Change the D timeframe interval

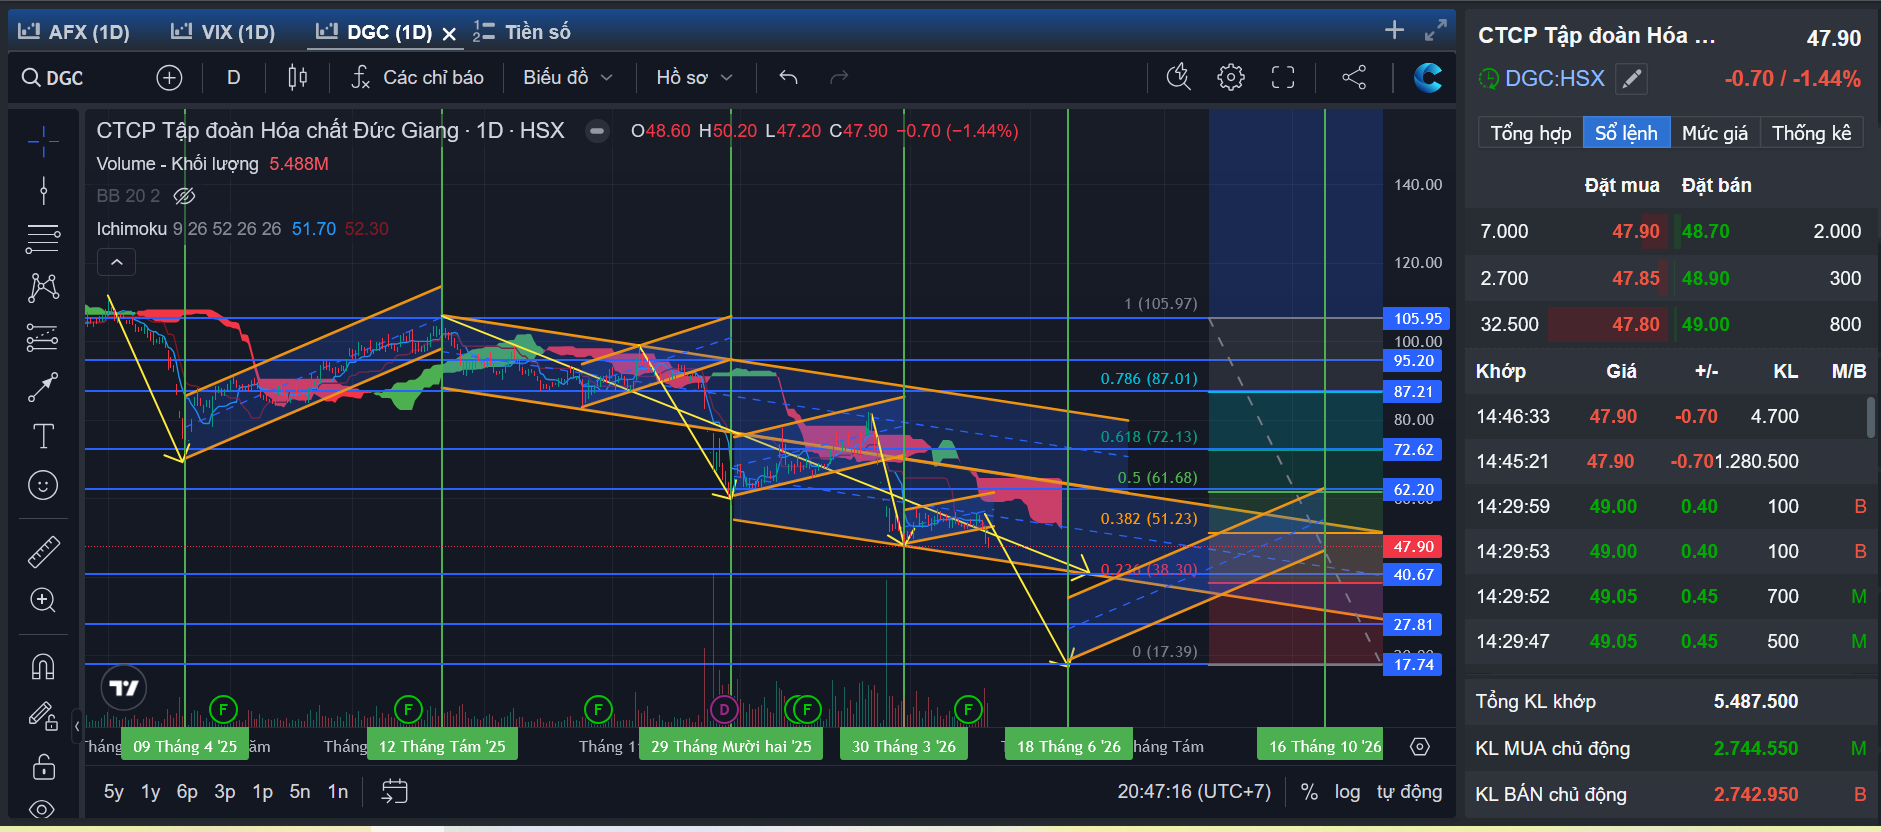pyautogui.click(x=234, y=78)
